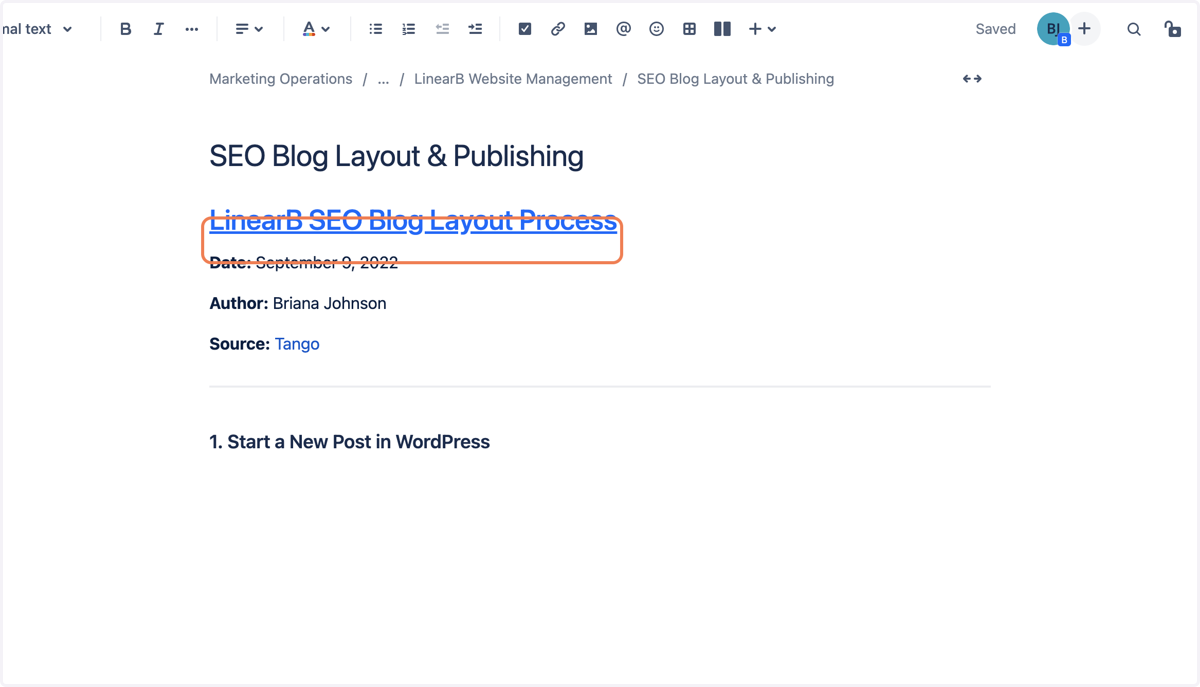This screenshot has height=687, width=1200.
Task: Click the outdent icon
Action: pyautogui.click(x=442, y=29)
